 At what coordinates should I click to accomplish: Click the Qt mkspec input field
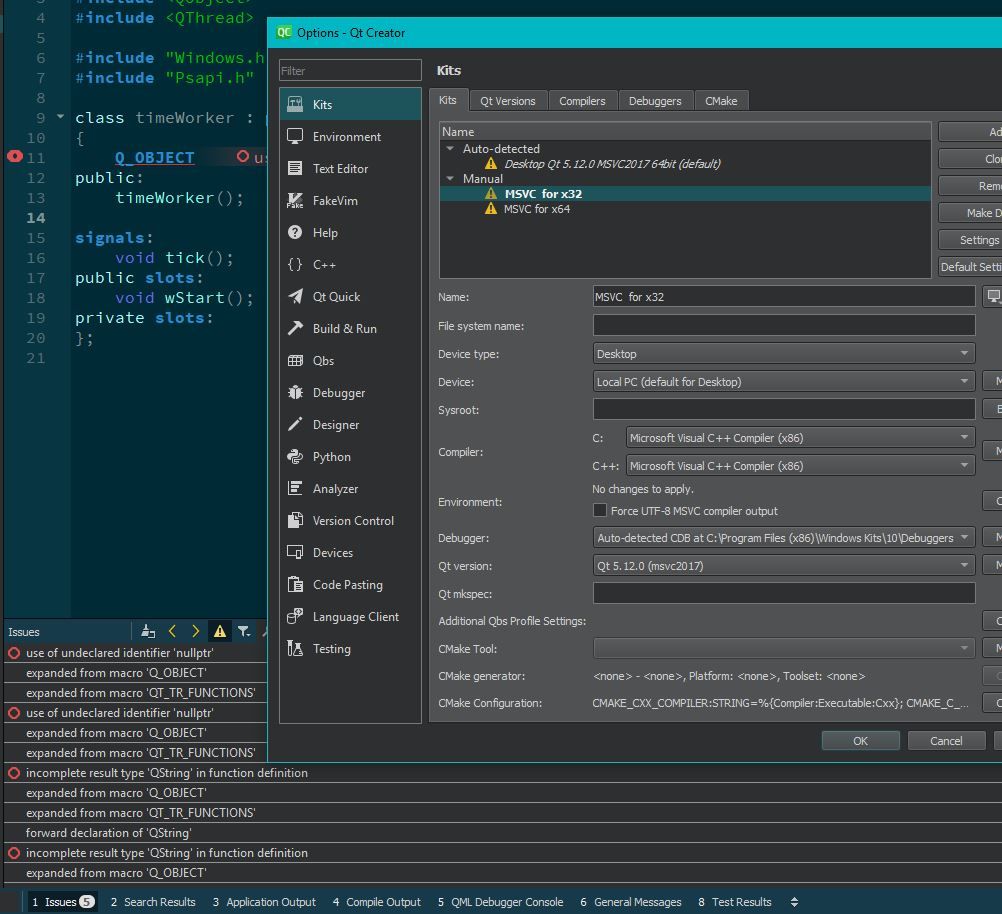[784, 593]
